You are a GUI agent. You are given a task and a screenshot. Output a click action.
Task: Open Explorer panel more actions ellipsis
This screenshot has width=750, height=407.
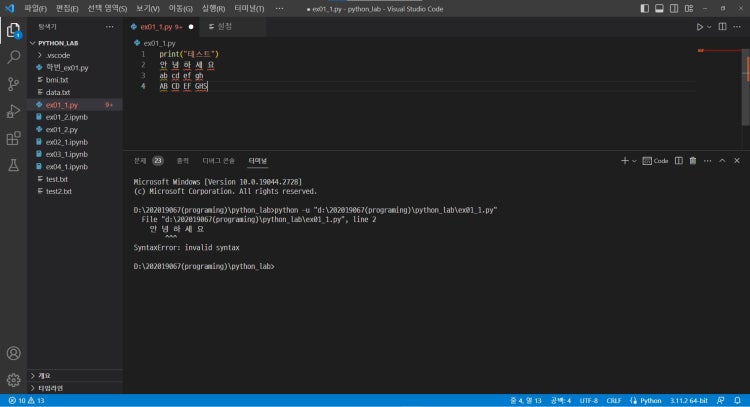(110, 27)
